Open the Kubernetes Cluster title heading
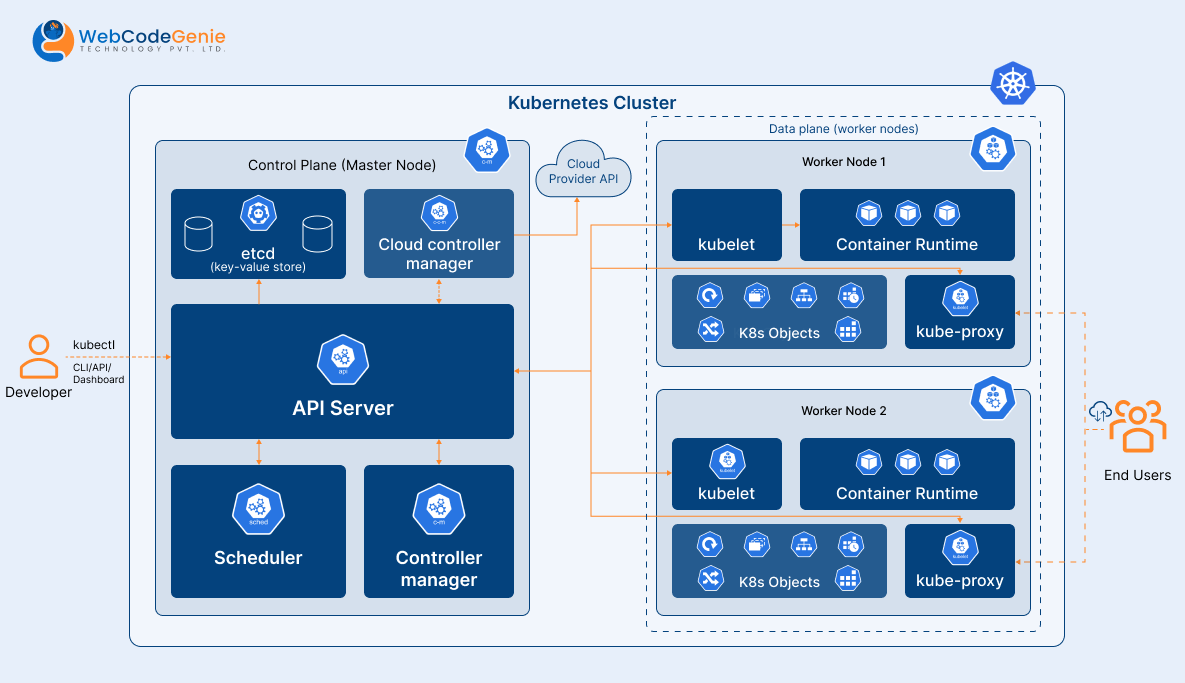This screenshot has width=1185, height=683. 592,103
